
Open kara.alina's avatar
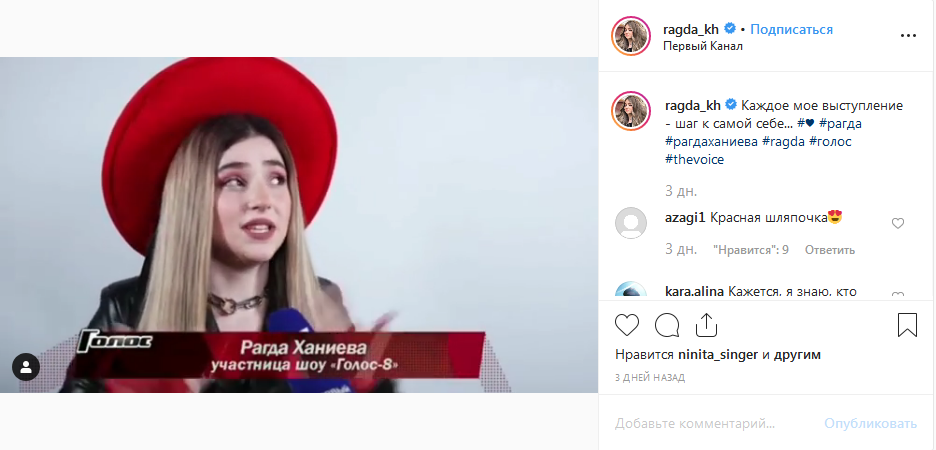click(631, 290)
